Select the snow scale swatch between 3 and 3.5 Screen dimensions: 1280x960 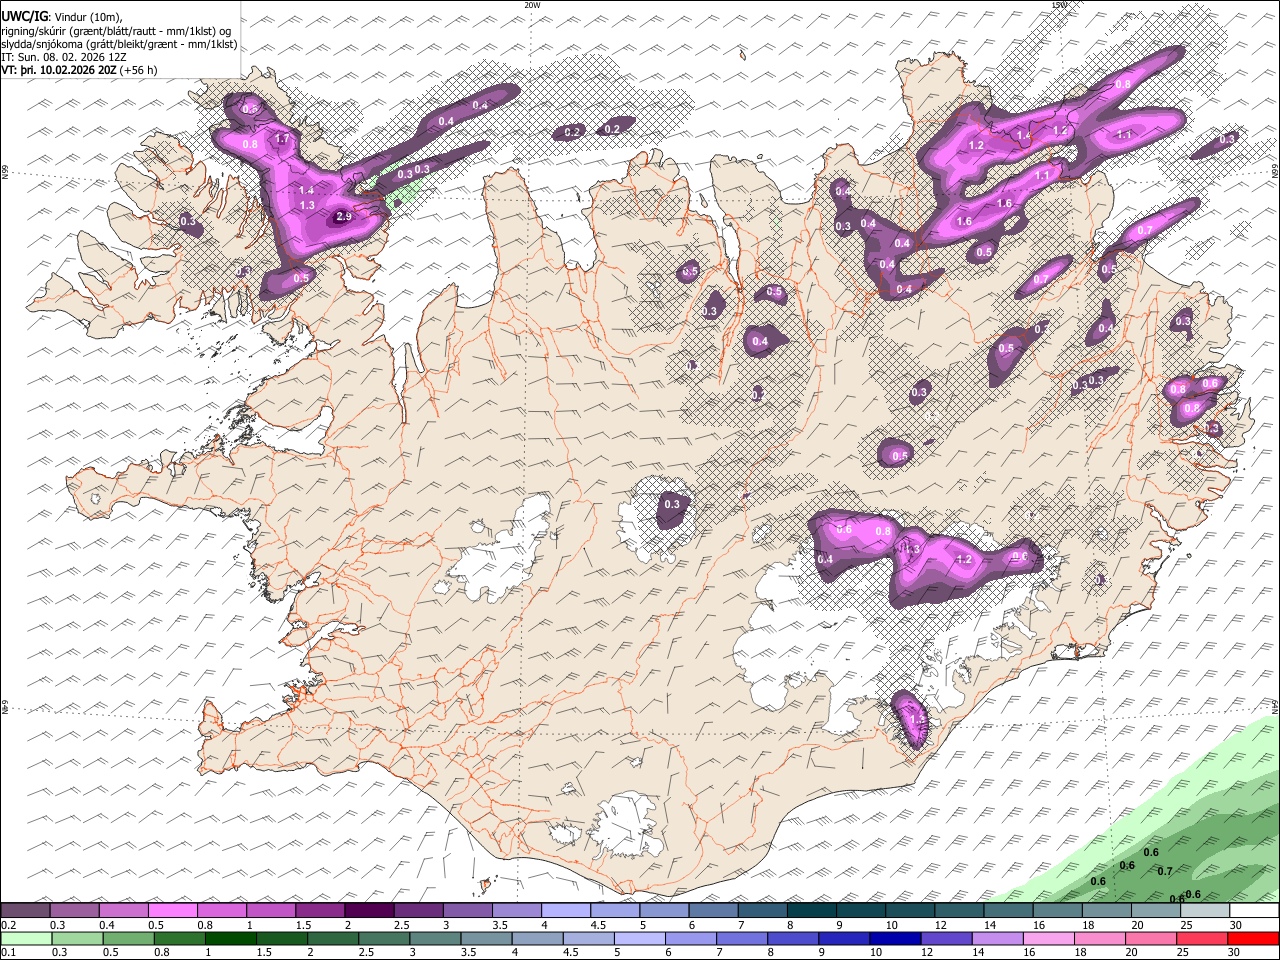pos(468,911)
